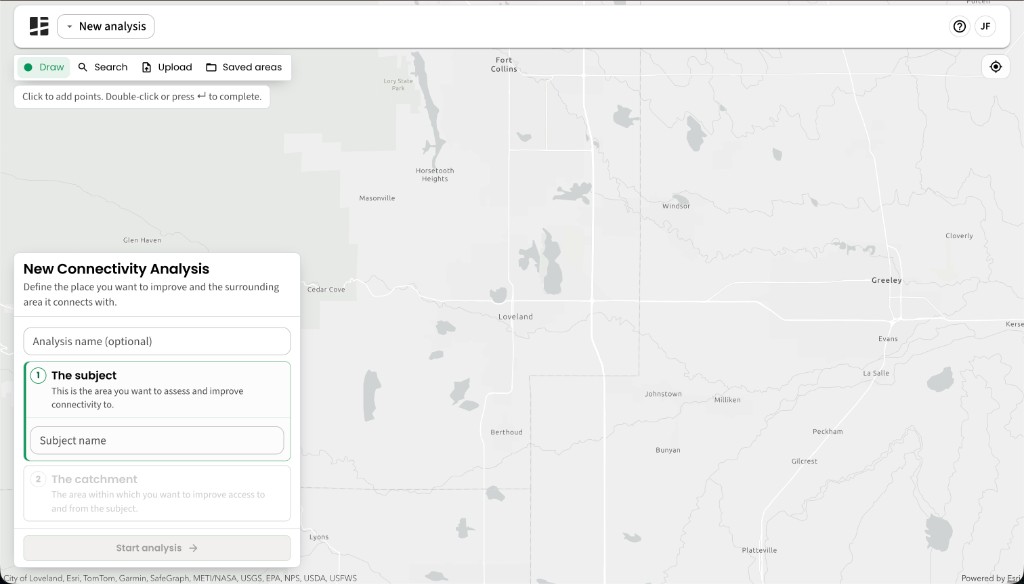Select the Draw tab
The height and width of the screenshot is (584, 1024).
(44, 67)
